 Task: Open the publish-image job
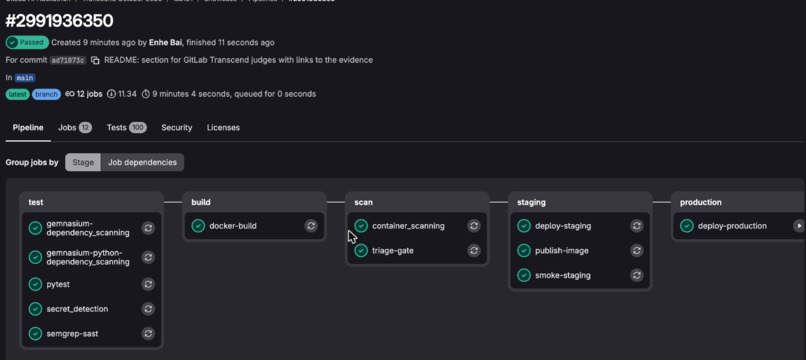pyautogui.click(x=562, y=250)
